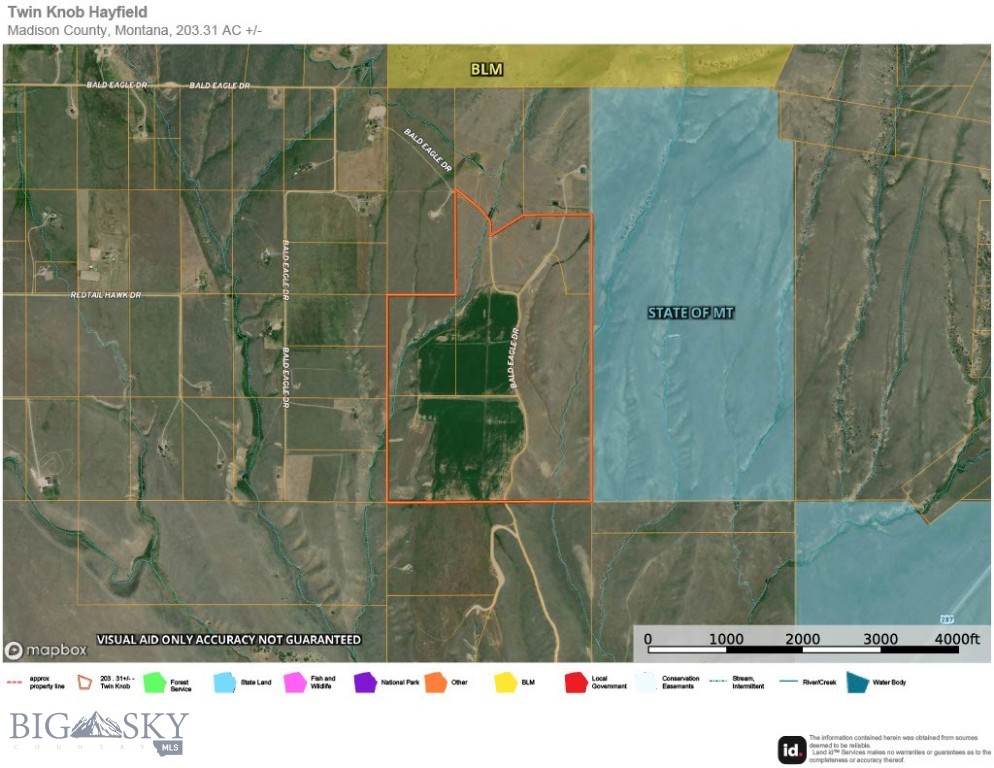Click the red Local Government legend swatch
This screenshot has width=994, height=768.
pyautogui.click(x=575, y=683)
